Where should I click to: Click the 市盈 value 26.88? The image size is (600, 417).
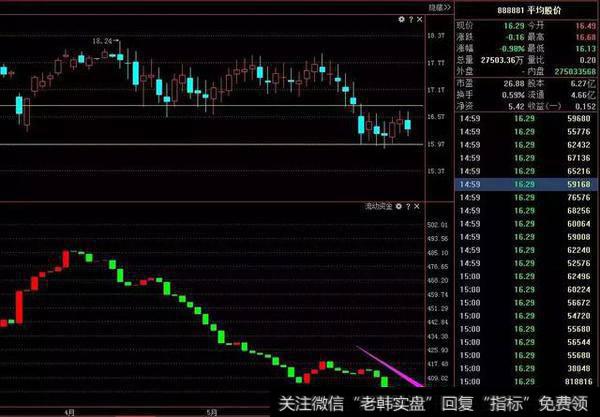[x=514, y=83]
